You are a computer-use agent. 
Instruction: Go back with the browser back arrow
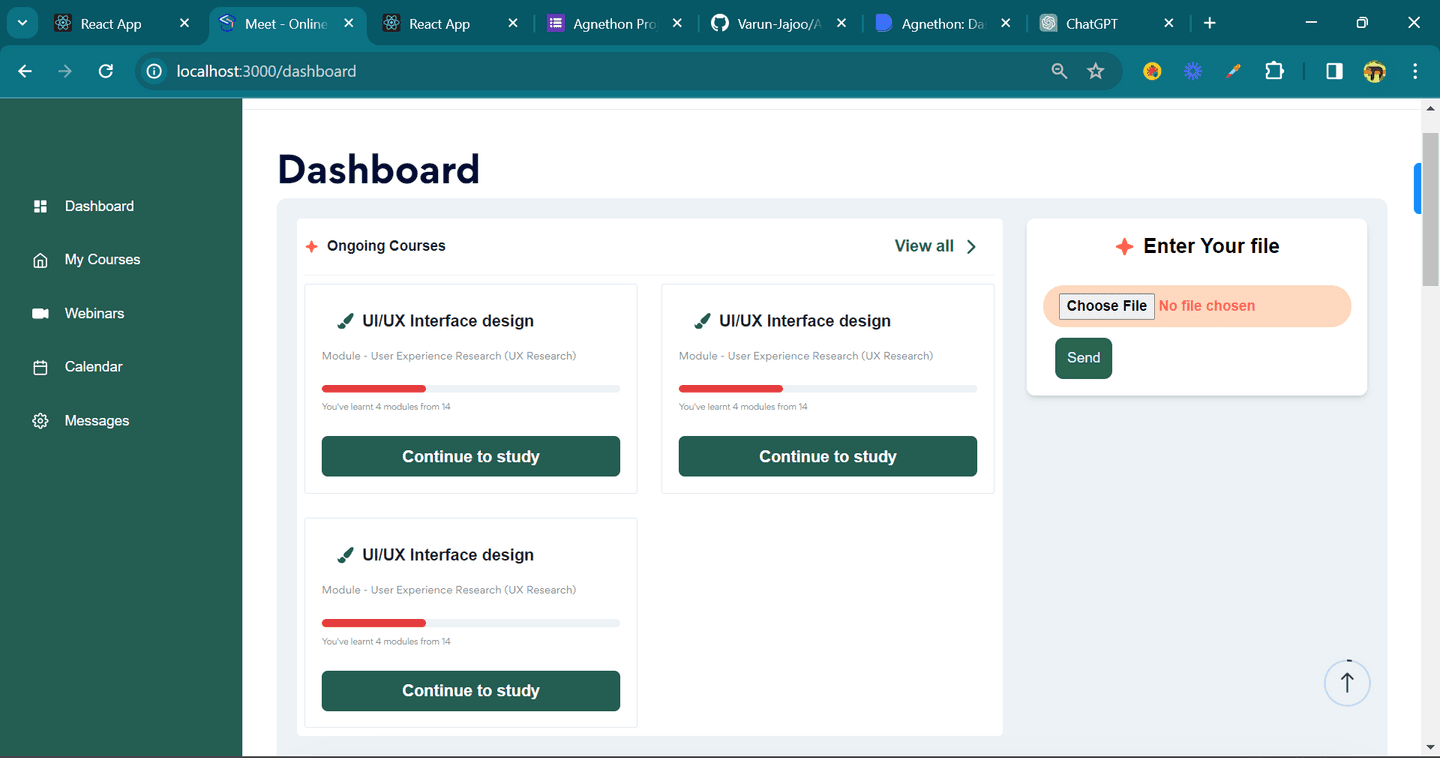[25, 71]
